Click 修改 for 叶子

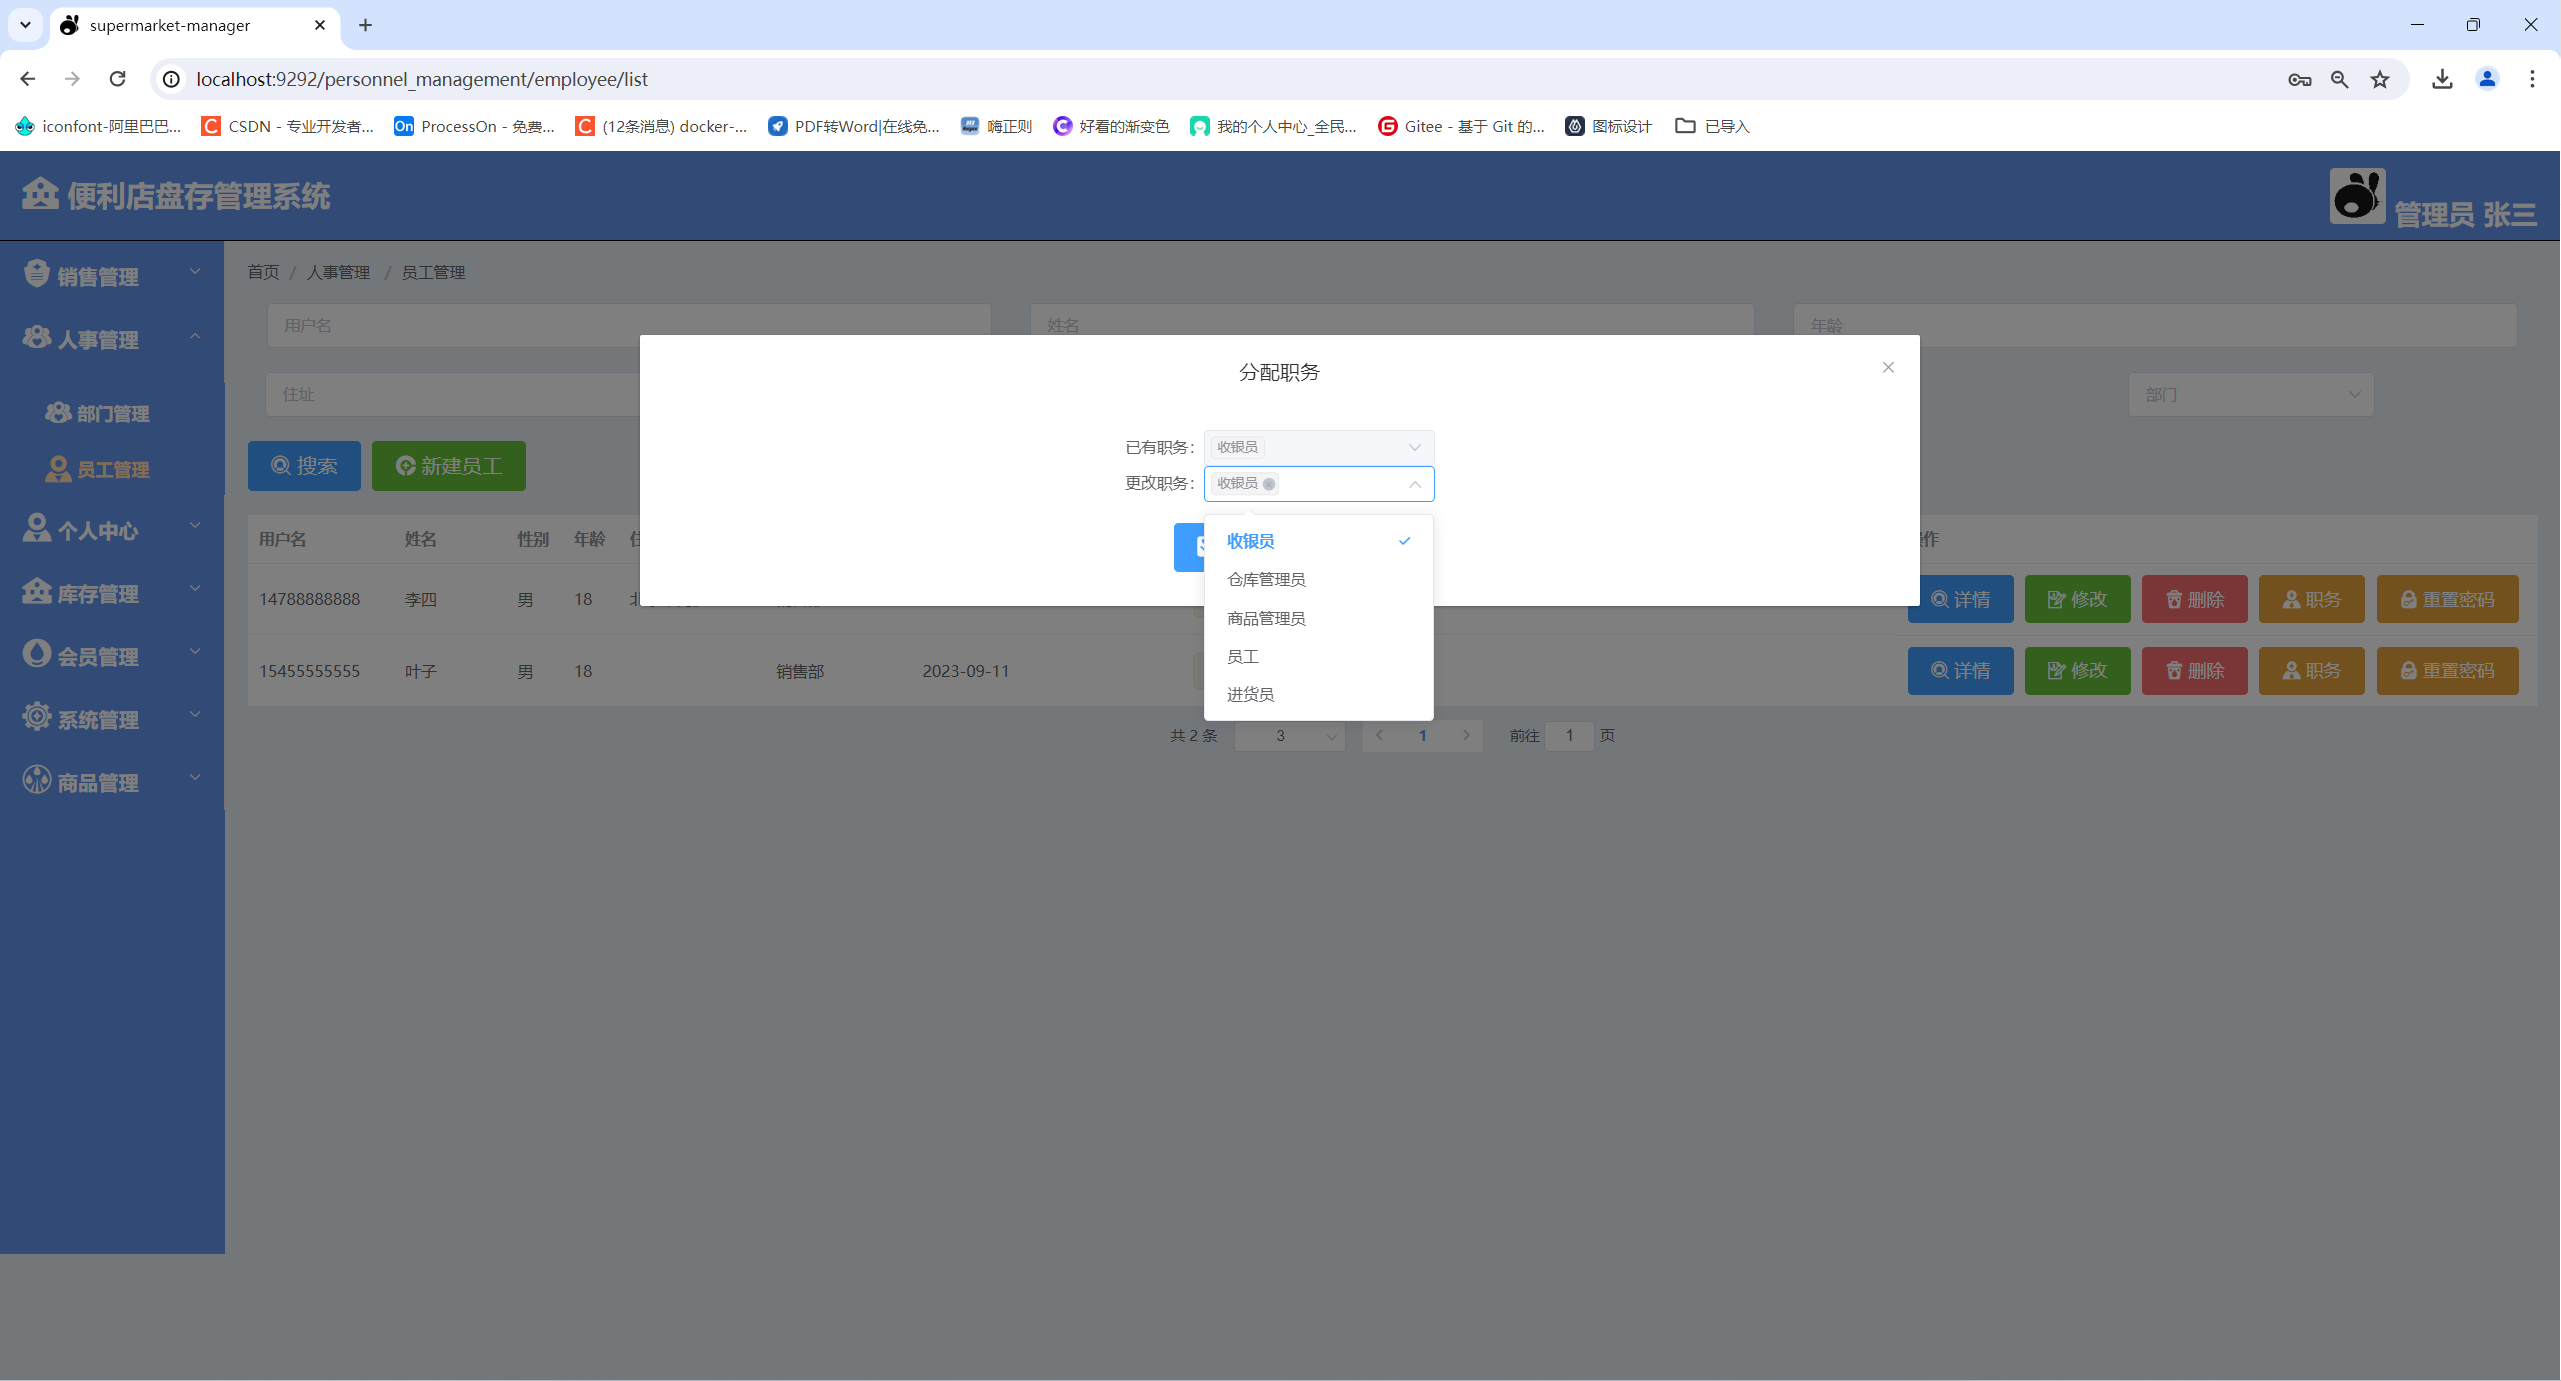point(2077,670)
